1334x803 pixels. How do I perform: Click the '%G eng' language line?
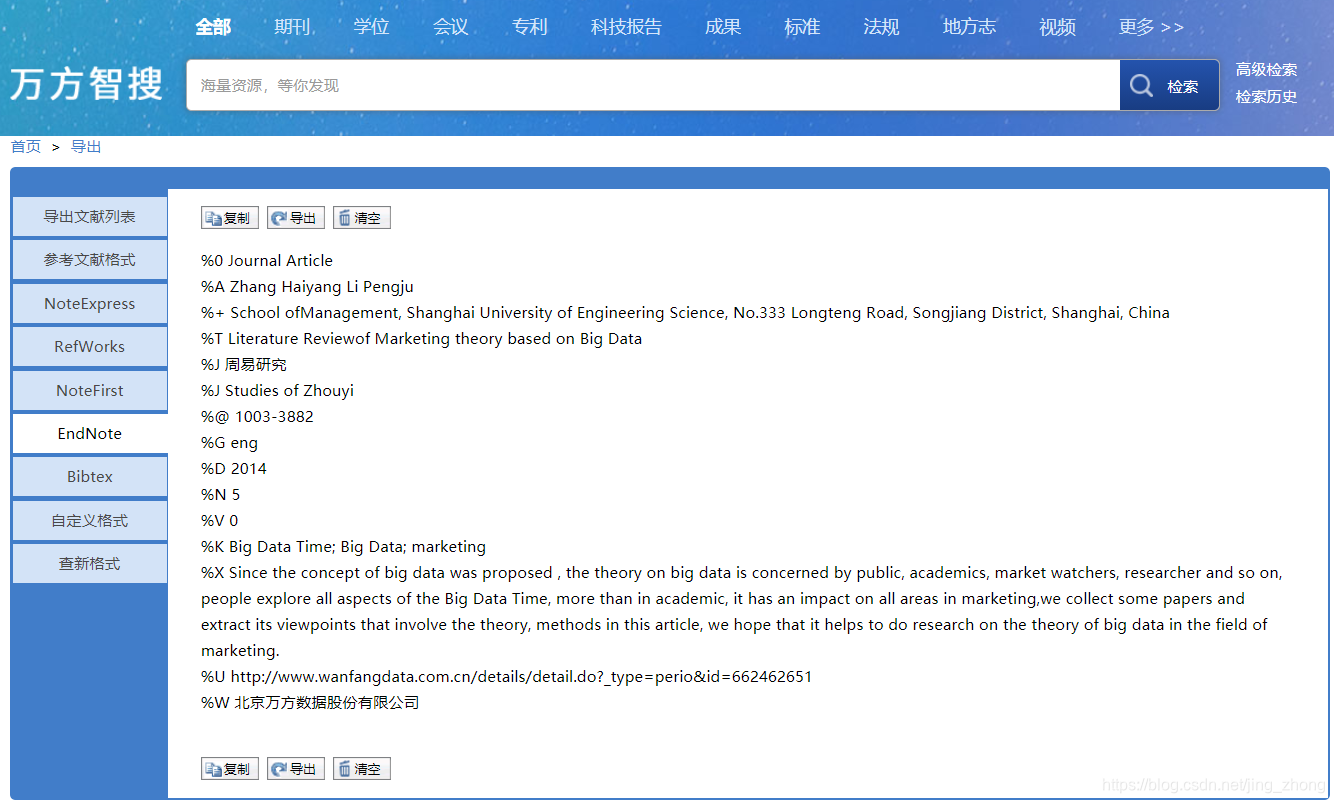point(229,443)
